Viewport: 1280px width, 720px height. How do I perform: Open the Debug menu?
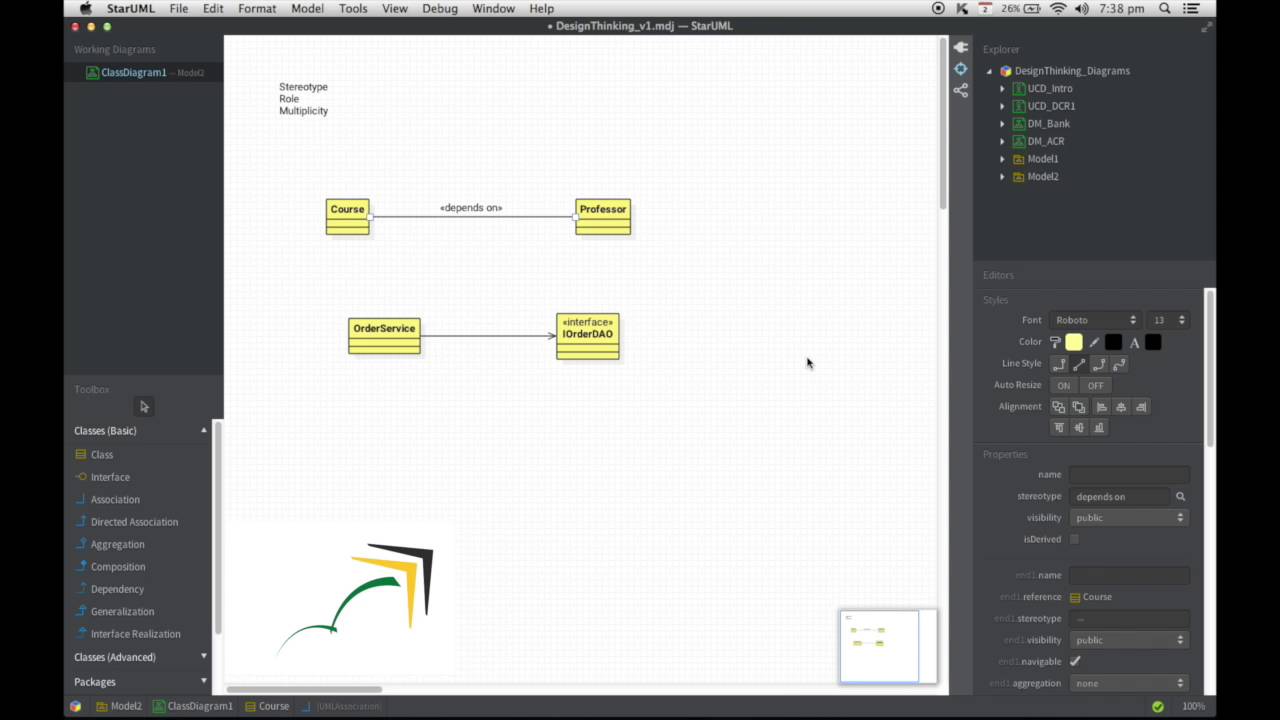[x=440, y=8]
